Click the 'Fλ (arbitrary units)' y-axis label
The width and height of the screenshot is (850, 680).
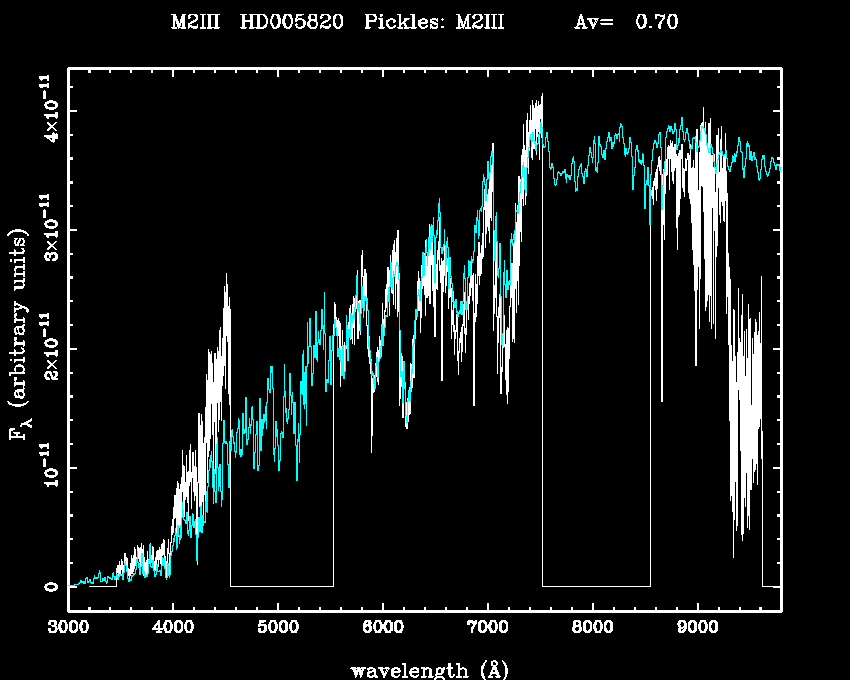pos(21,335)
